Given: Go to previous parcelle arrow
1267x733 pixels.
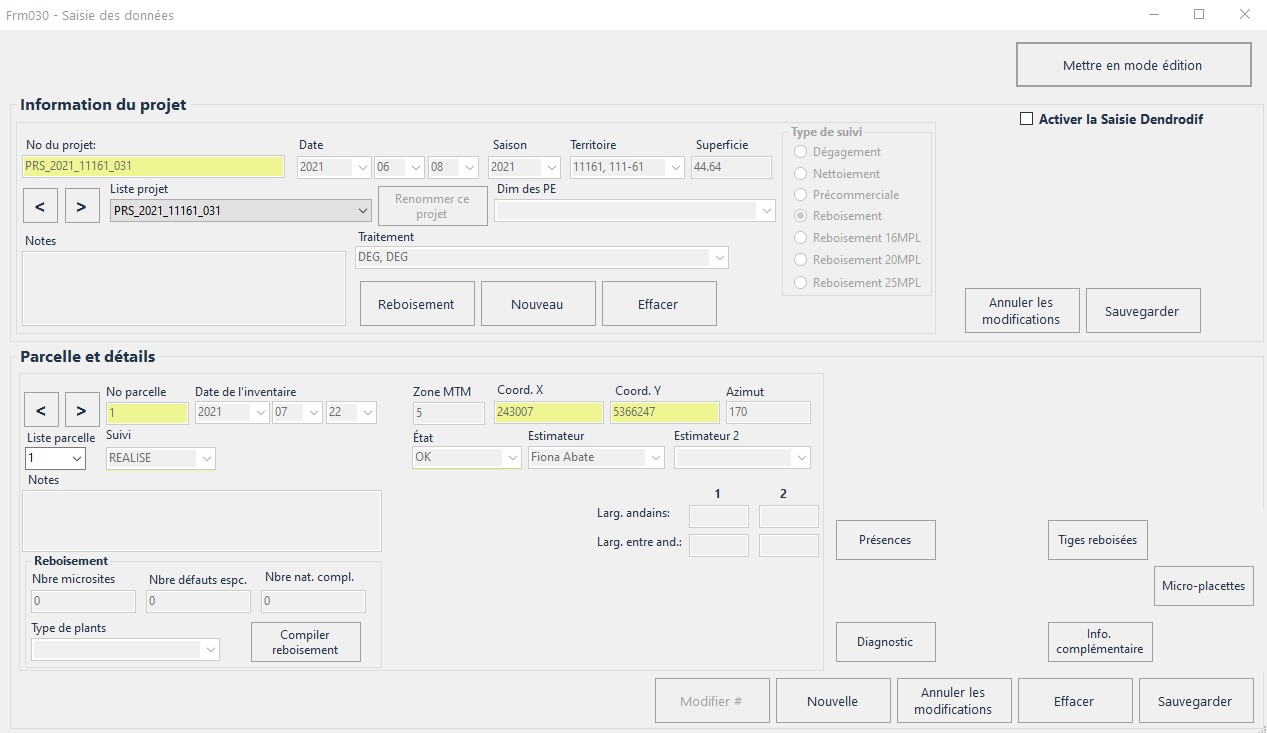Looking at the screenshot, I should [40, 410].
